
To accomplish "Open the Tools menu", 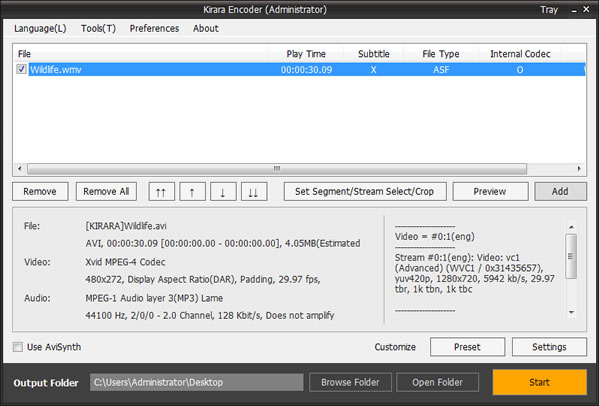I will tap(98, 29).
